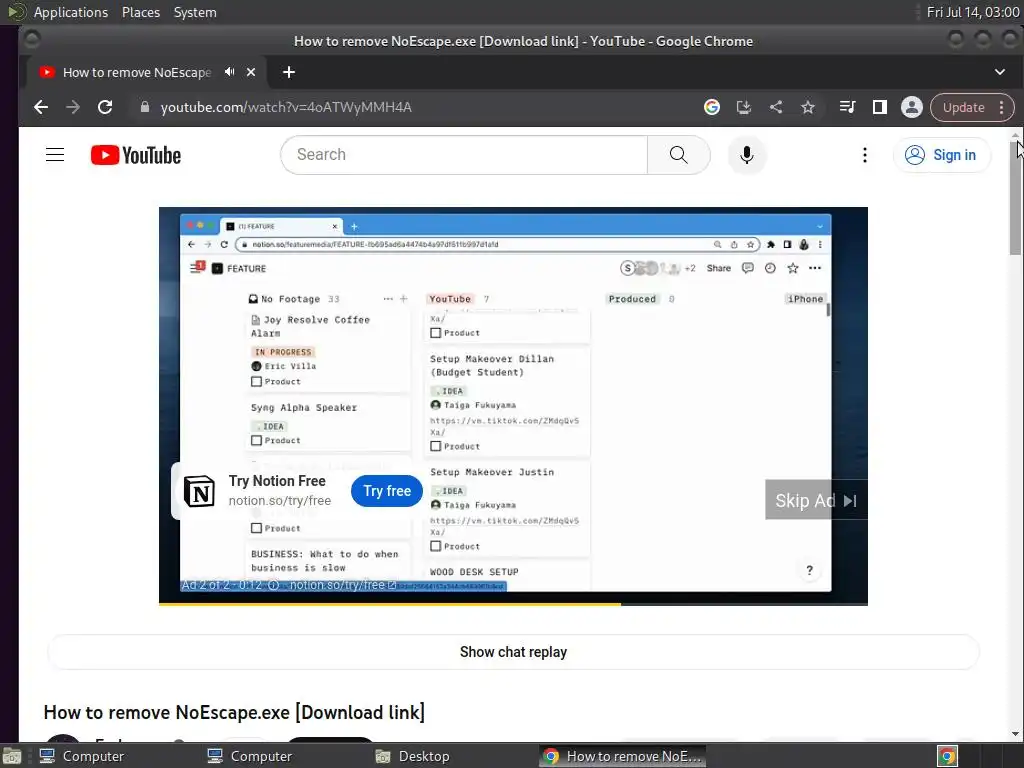The width and height of the screenshot is (1024, 768).
Task: Click the Try free ad button
Action: tap(387, 491)
